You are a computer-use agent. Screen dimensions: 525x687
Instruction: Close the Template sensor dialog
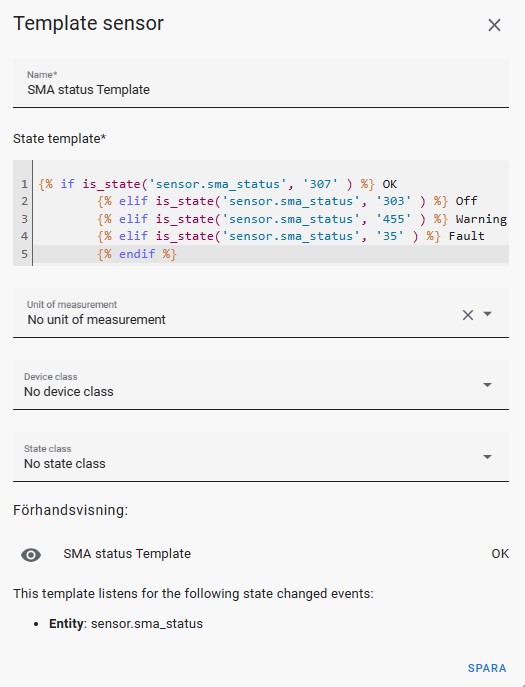coord(494,25)
